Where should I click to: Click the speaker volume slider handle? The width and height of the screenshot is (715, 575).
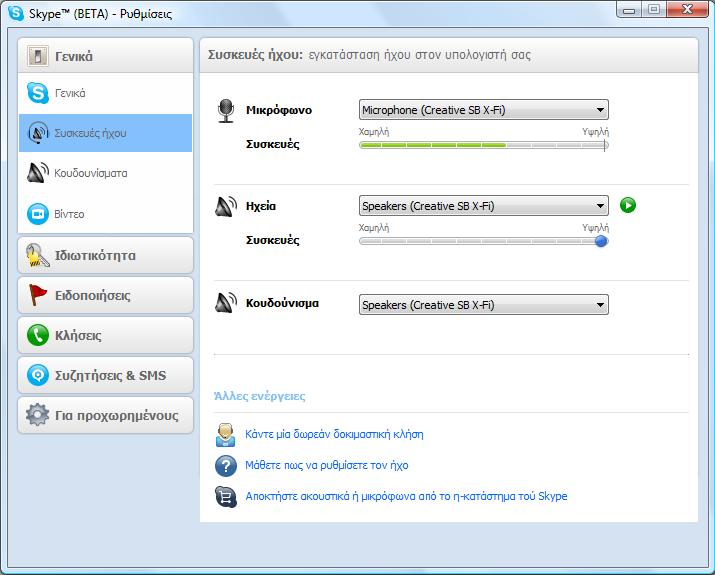(x=601, y=241)
